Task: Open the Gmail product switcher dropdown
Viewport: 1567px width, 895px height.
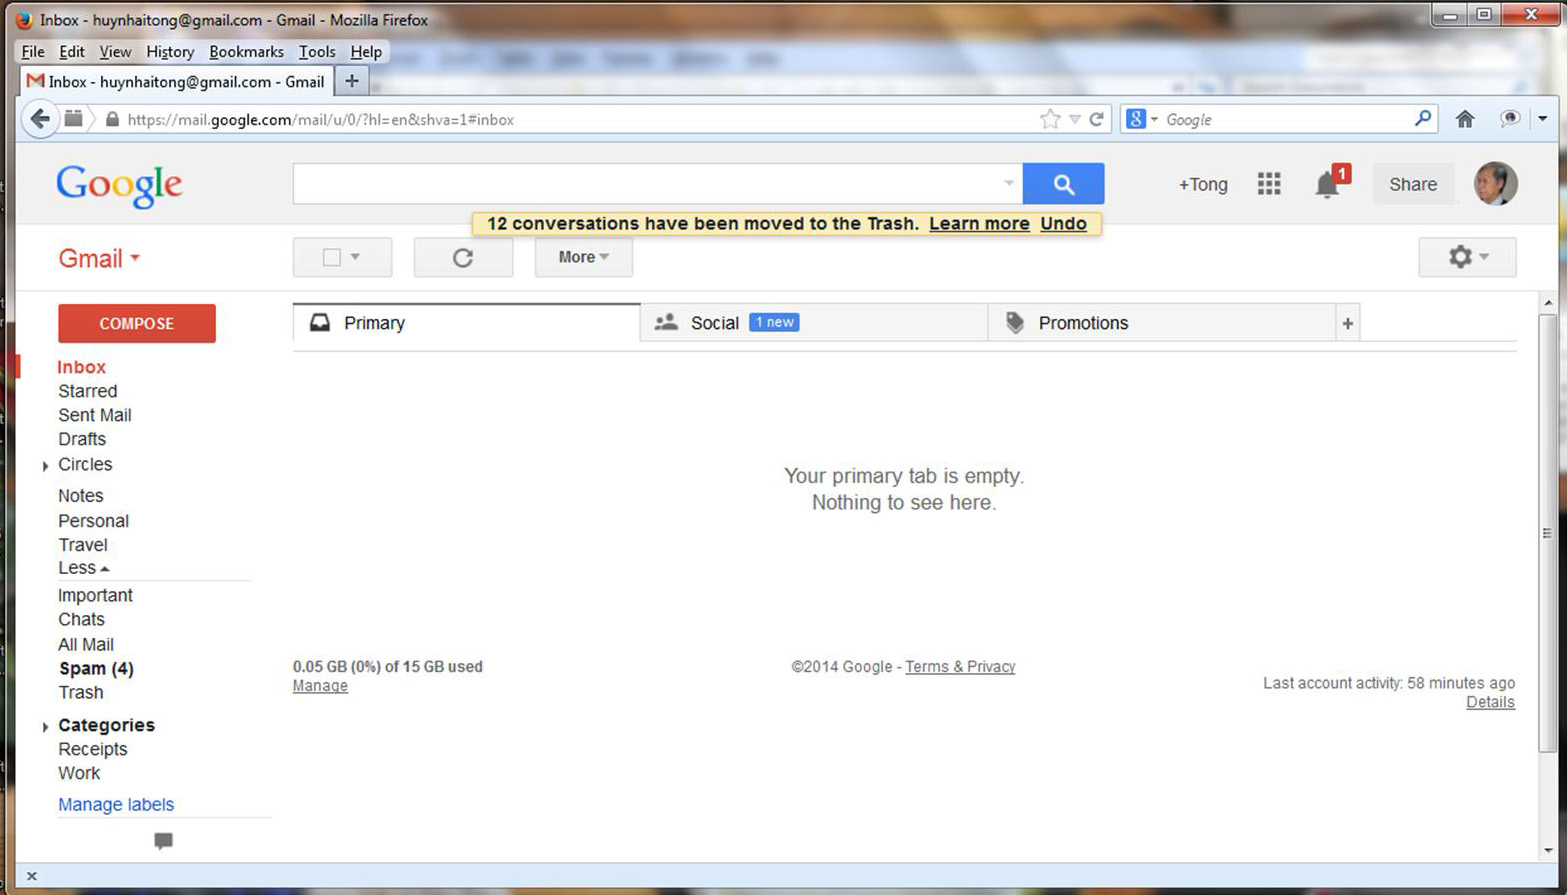Action: point(99,258)
